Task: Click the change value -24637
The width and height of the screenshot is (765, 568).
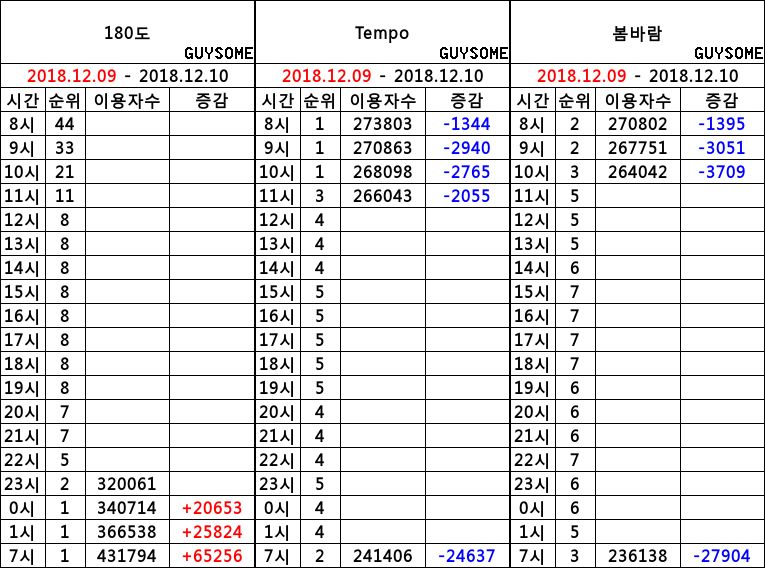Action: [467, 556]
